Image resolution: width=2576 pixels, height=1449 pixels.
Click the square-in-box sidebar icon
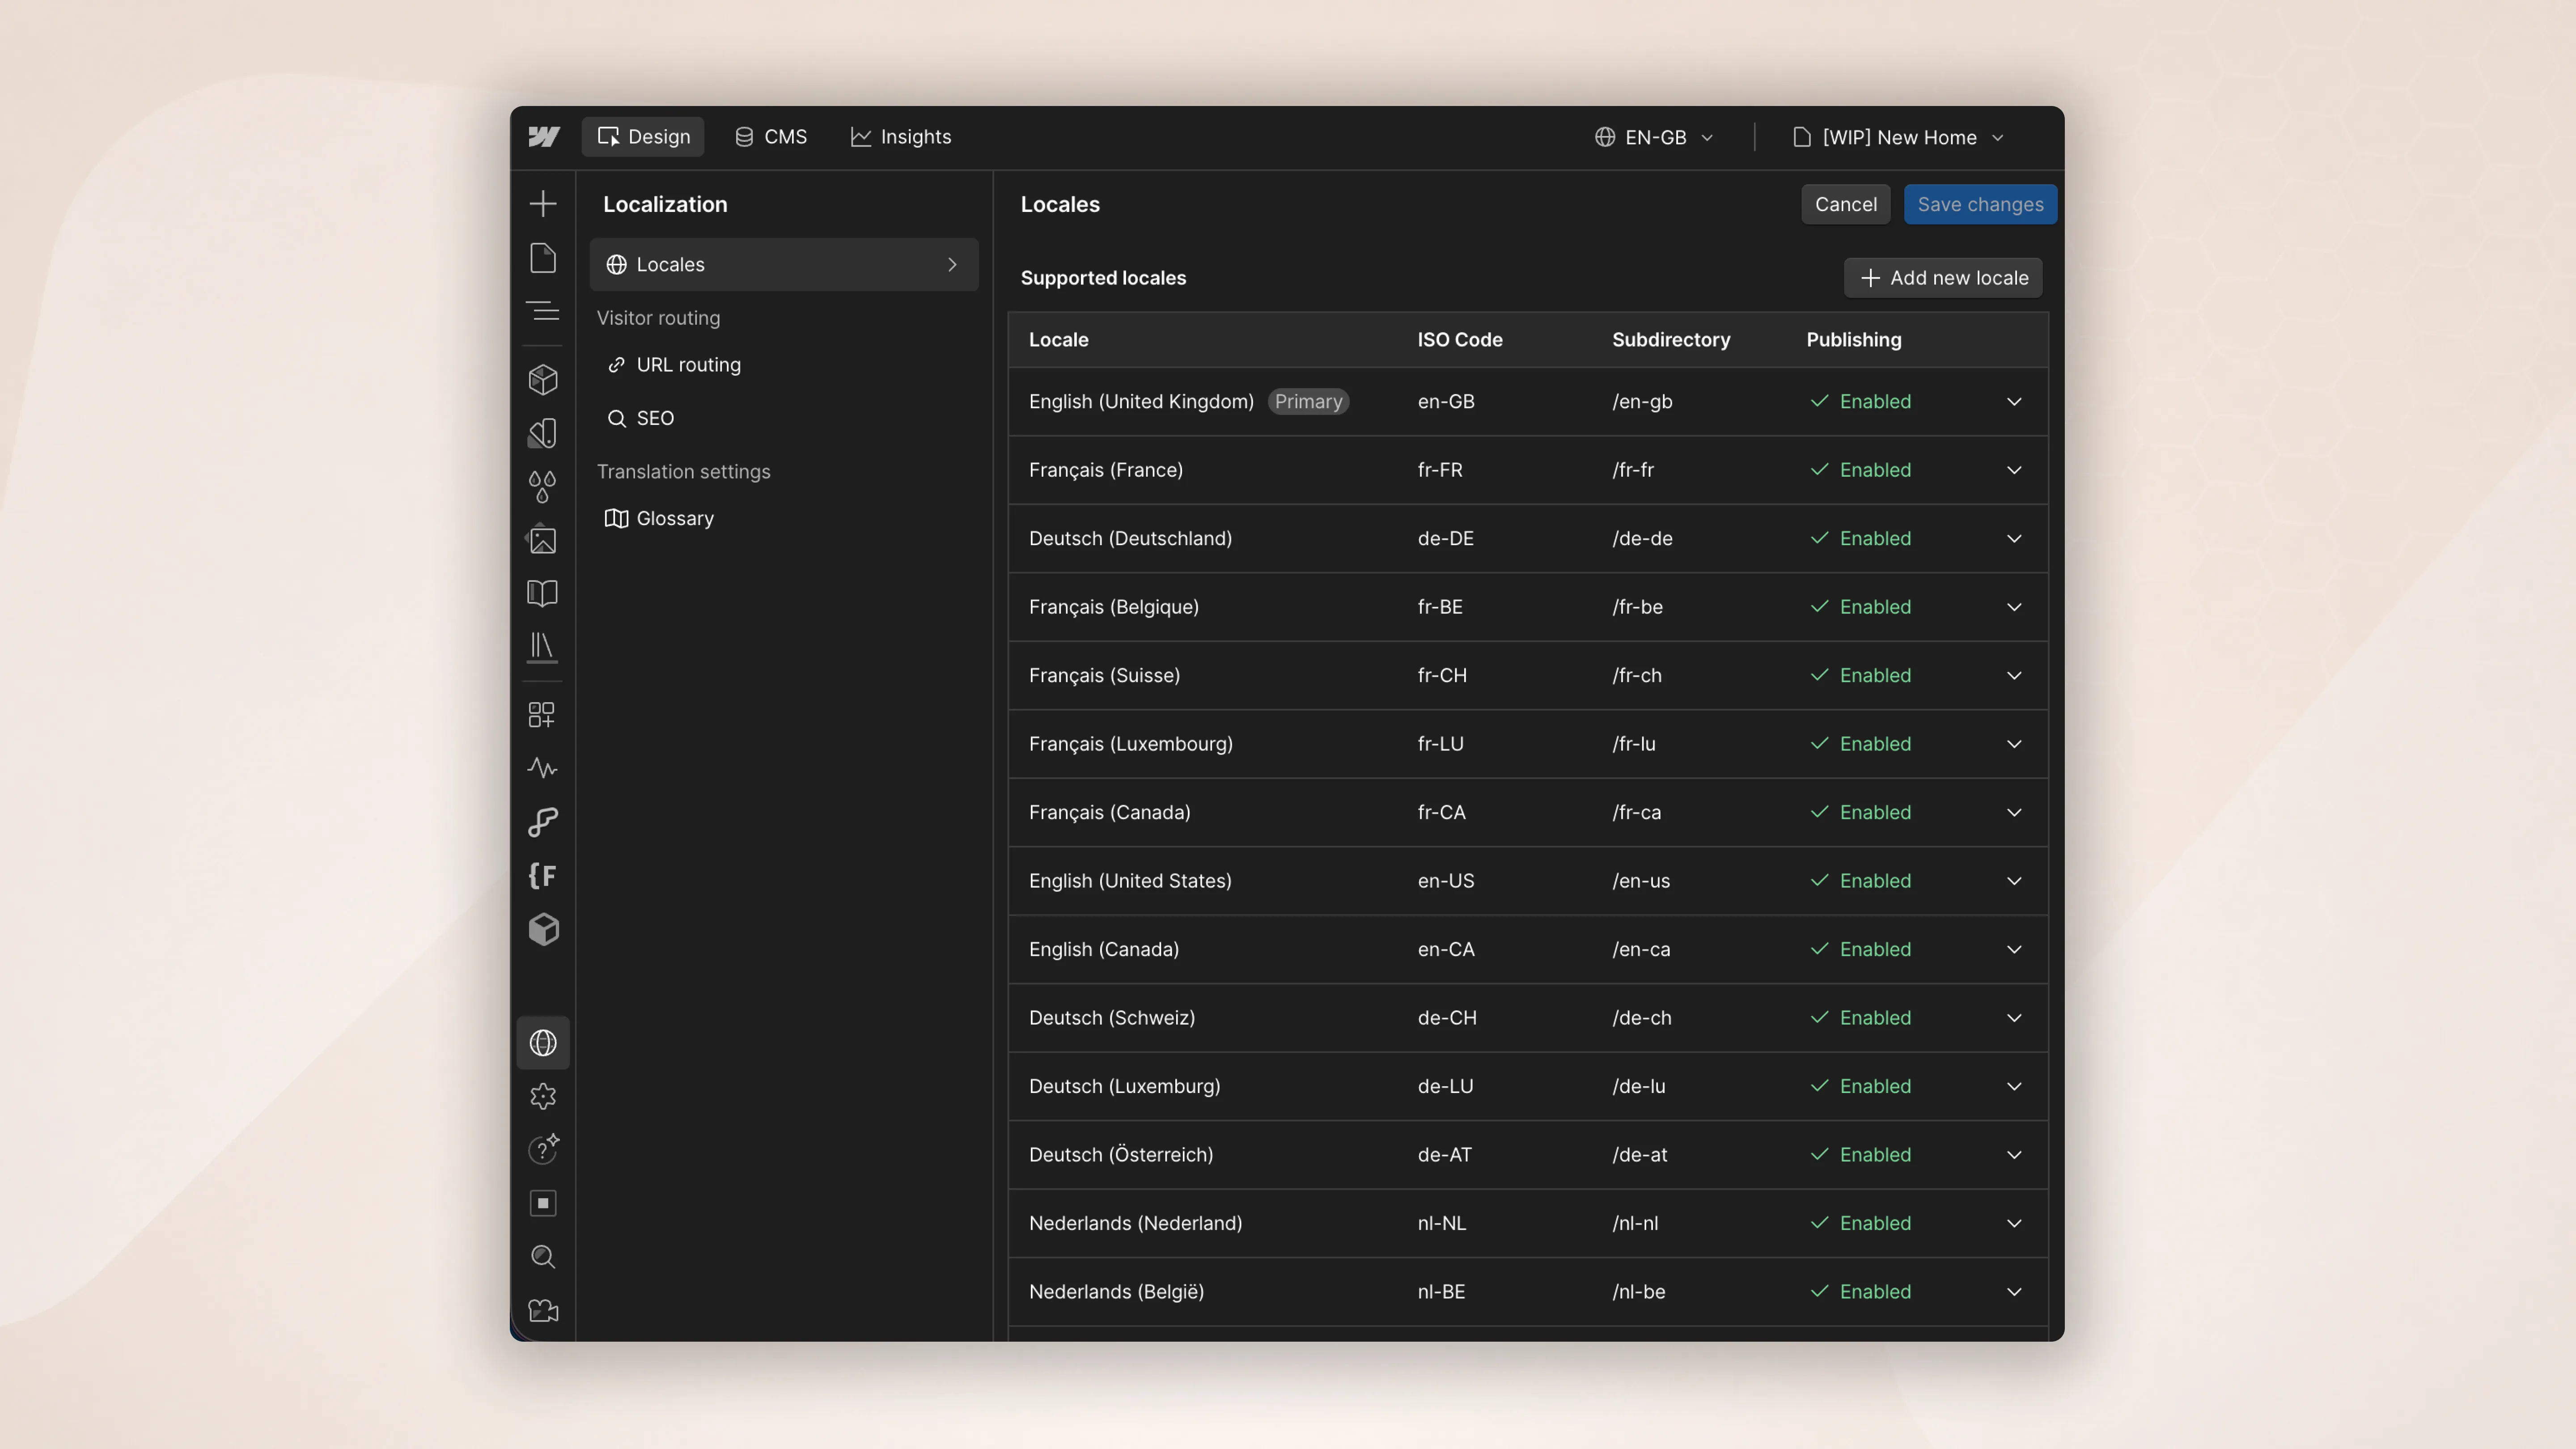(x=543, y=1204)
